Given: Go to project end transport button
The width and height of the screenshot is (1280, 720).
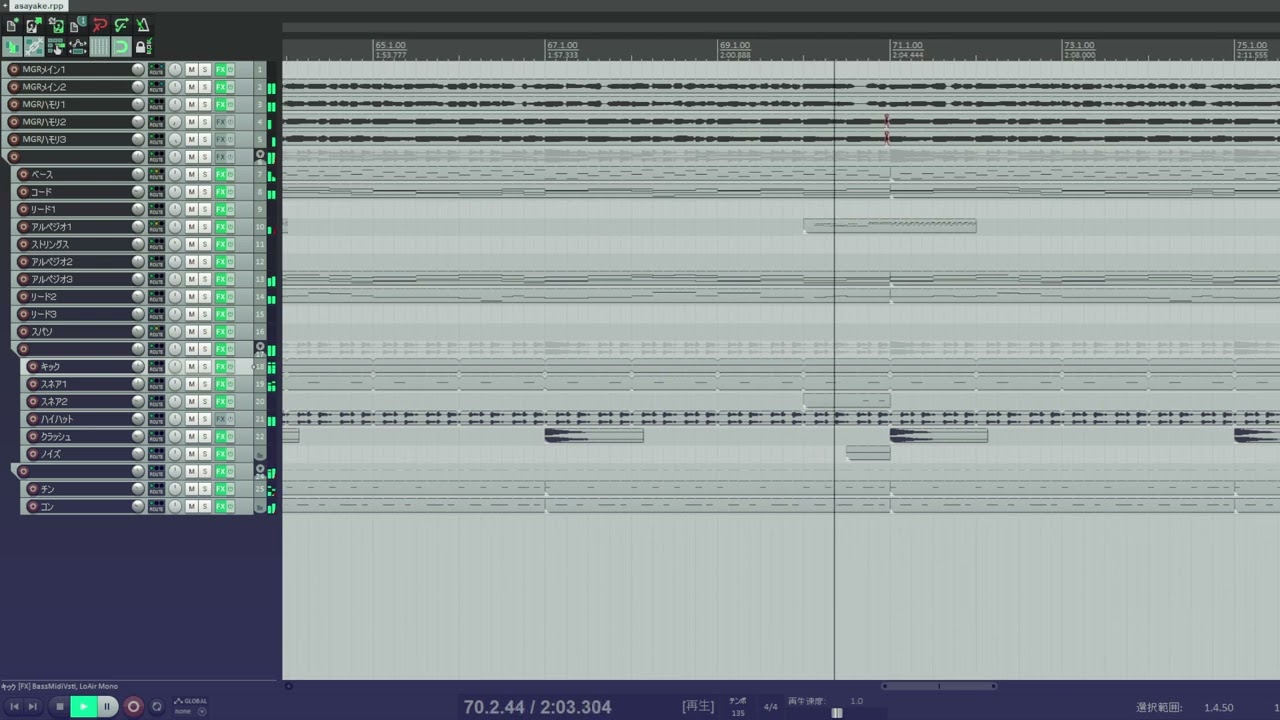Looking at the screenshot, I should 32,707.
